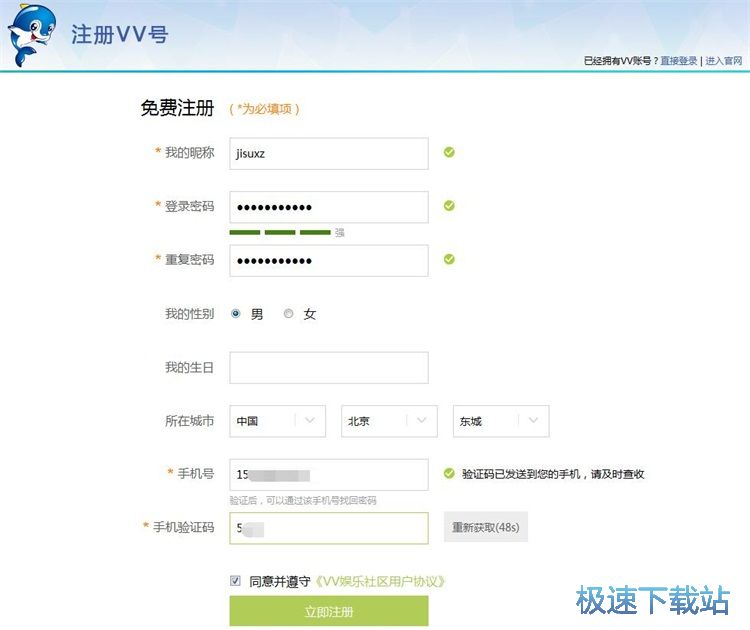Click the nickname field containing jisuxz
This screenshot has height=630, width=750.
329,154
